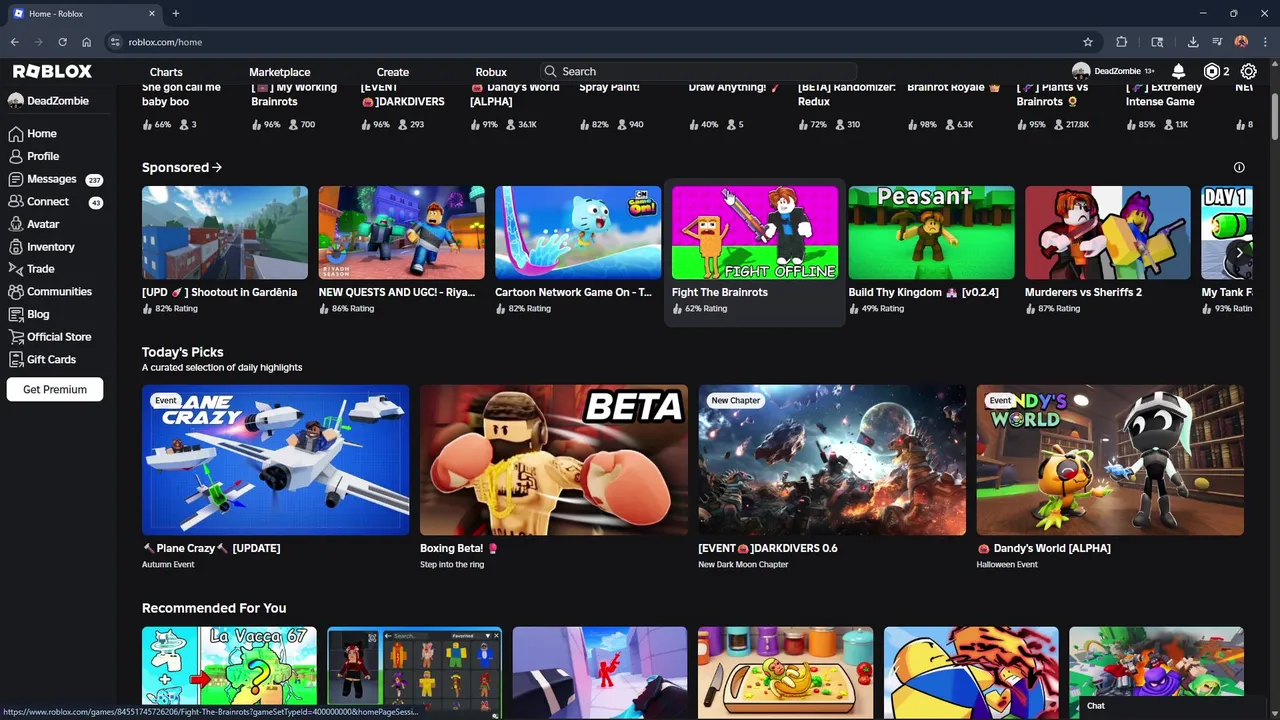This screenshot has height=720, width=1280.
Task: Go back with browser back arrow
Action: tap(14, 42)
